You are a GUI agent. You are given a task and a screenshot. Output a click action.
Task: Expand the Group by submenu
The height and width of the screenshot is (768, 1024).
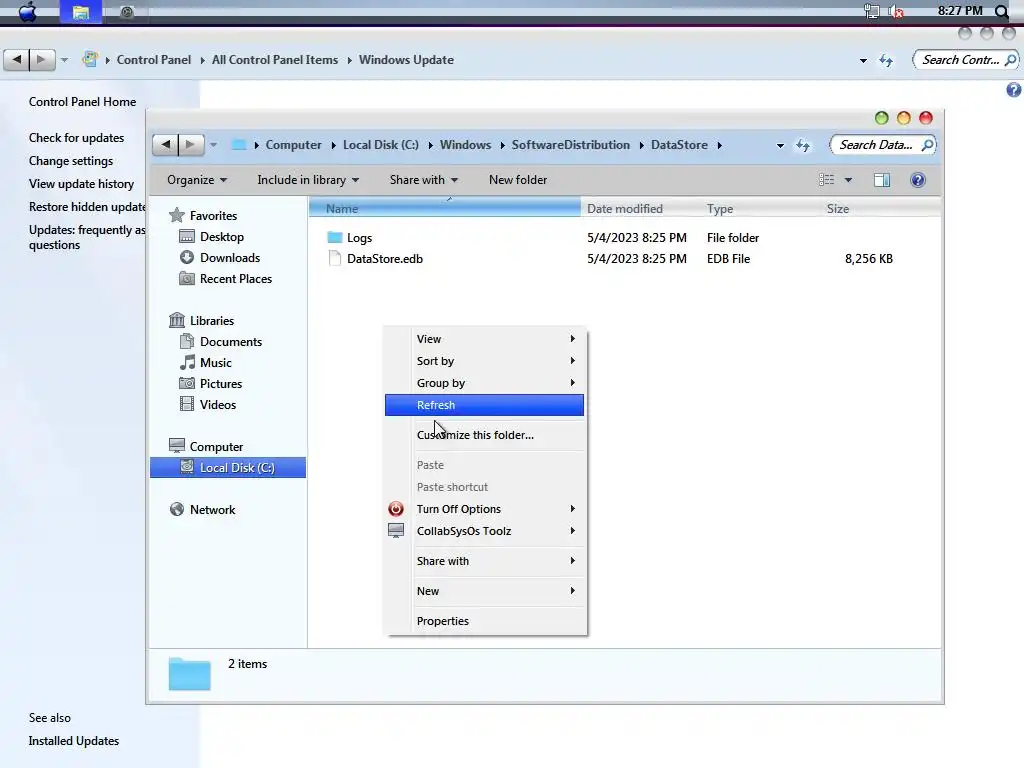tap(485, 383)
